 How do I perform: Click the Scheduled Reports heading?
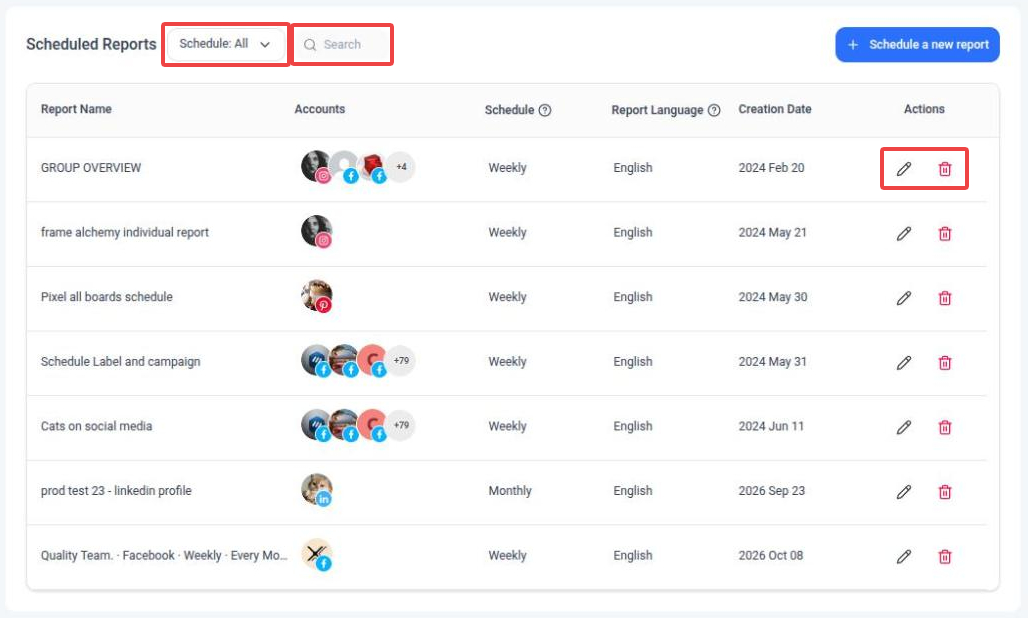click(x=91, y=44)
